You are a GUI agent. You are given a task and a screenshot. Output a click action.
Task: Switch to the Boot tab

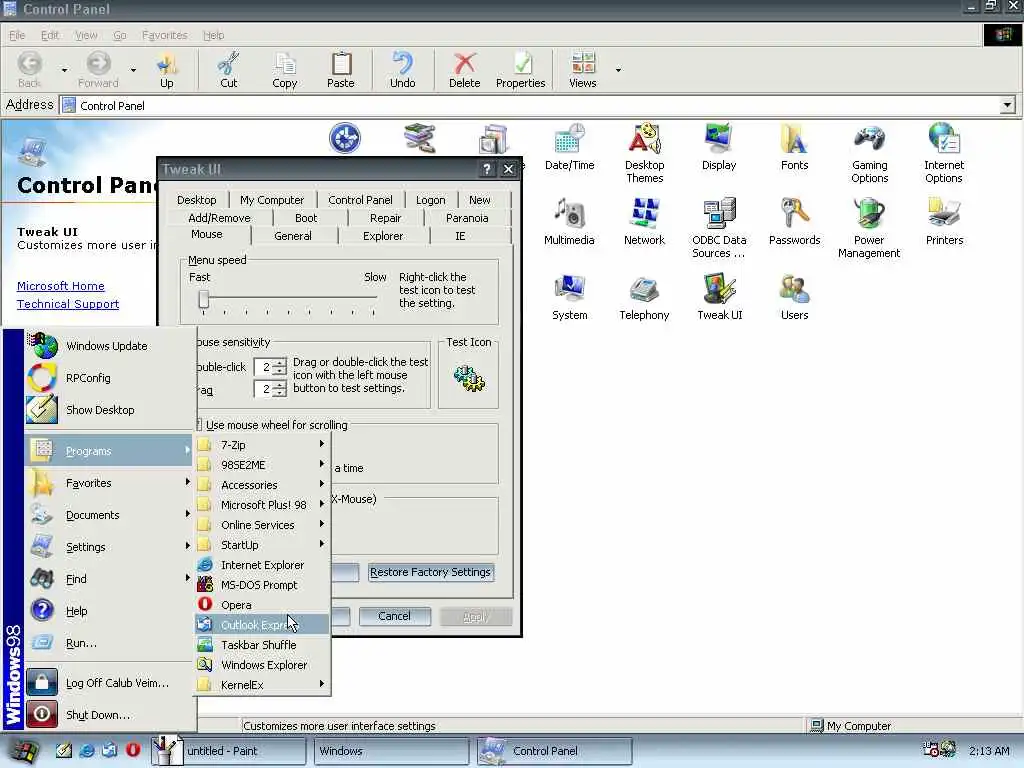point(306,218)
